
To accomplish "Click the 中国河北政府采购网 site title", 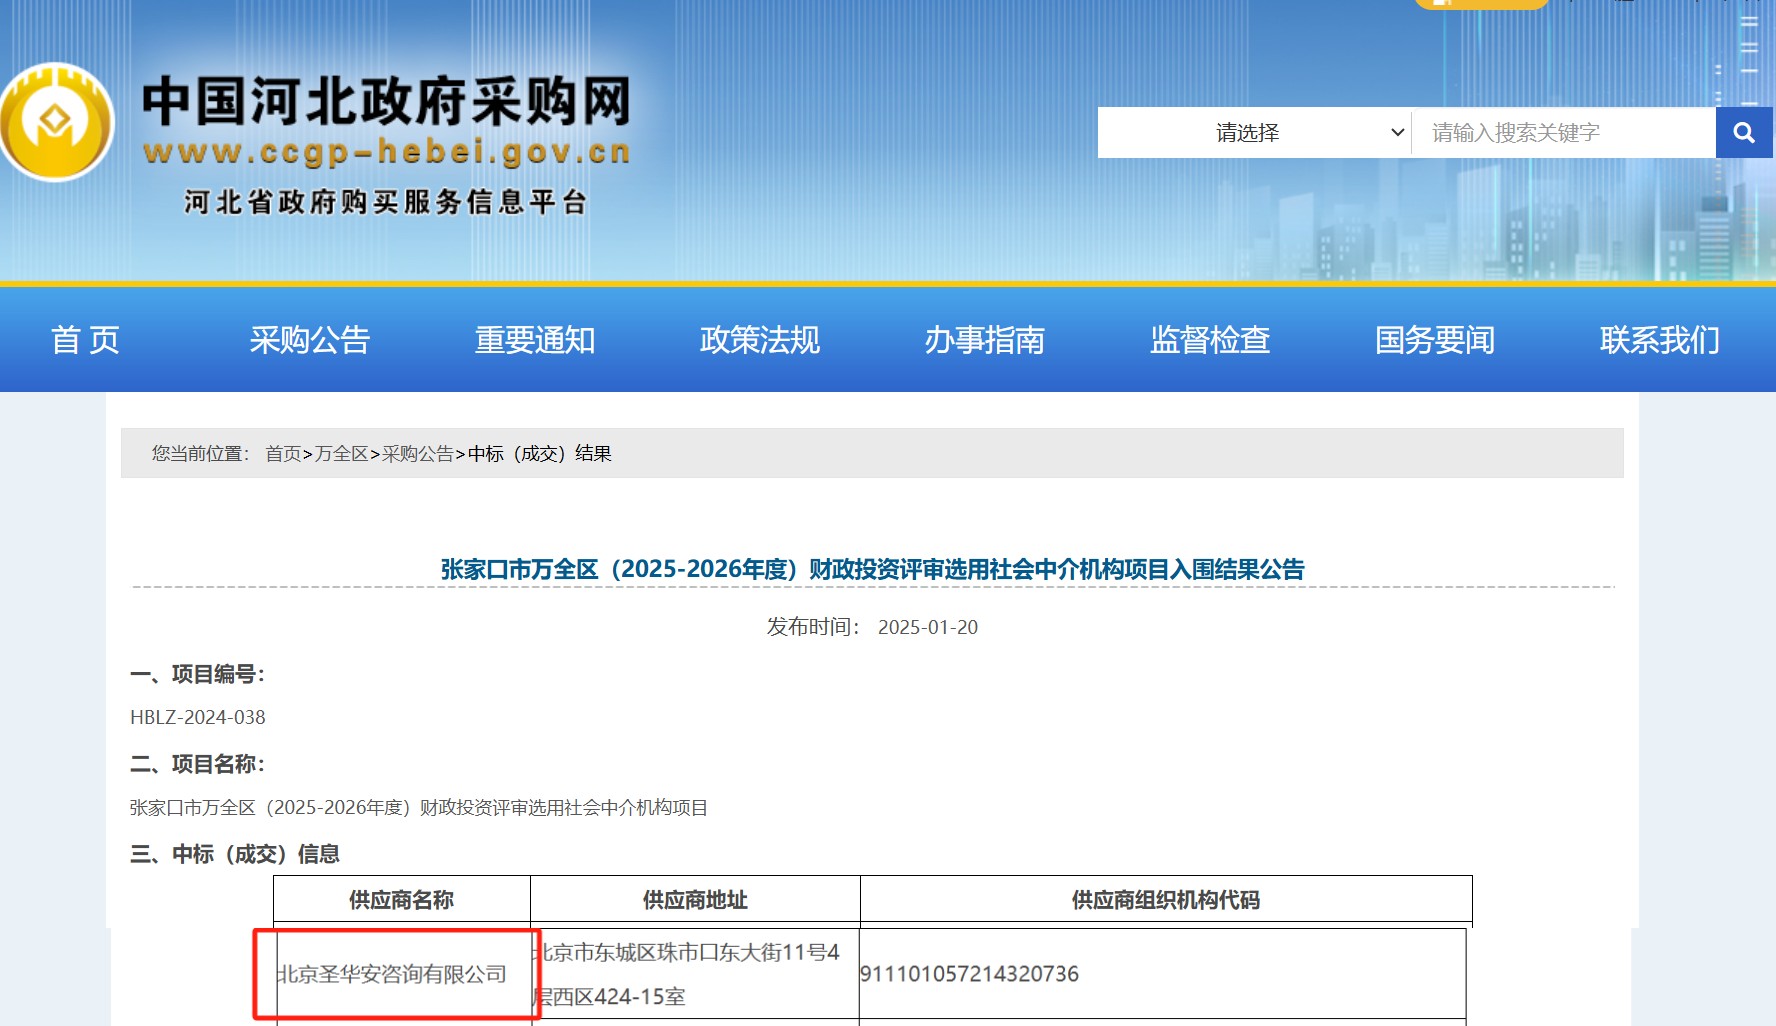I will (x=386, y=102).
